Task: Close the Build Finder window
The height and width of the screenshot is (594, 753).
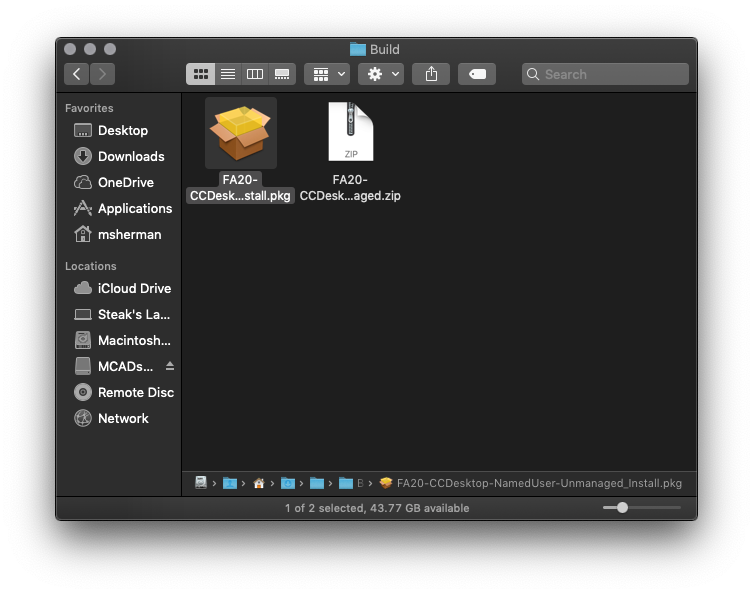Action: pyautogui.click(x=70, y=49)
